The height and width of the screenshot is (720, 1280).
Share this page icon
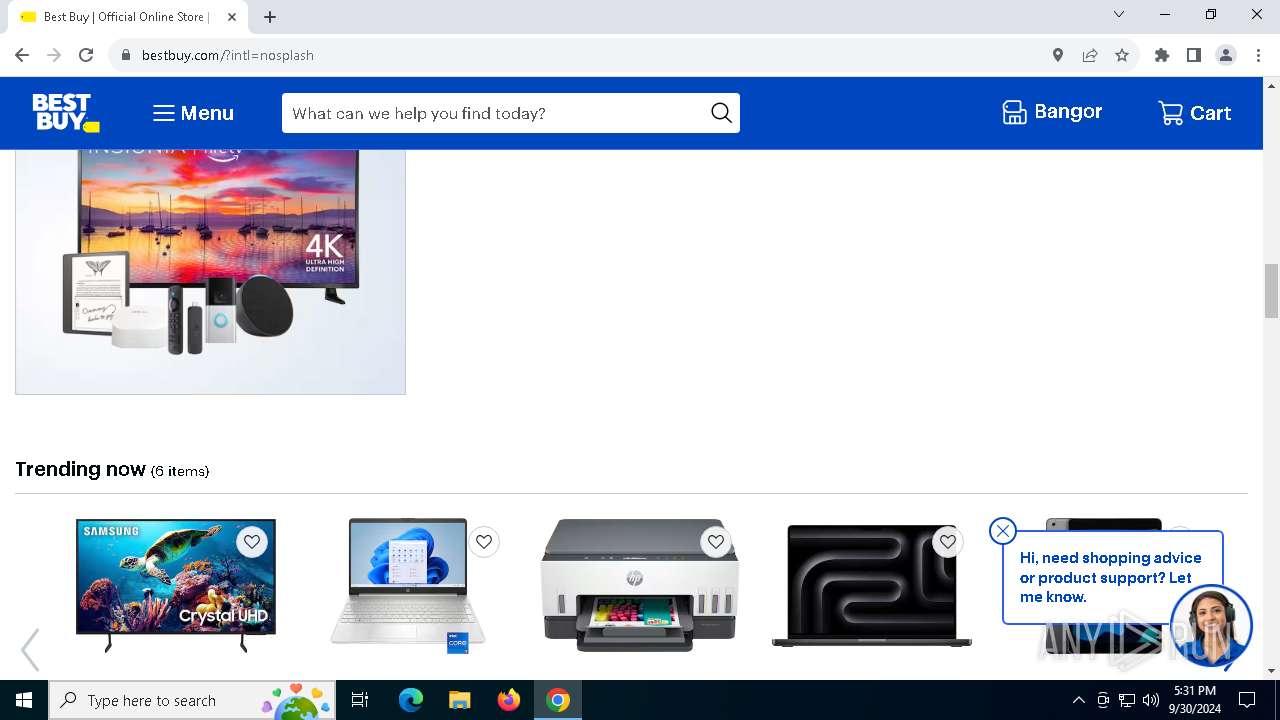1090,55
